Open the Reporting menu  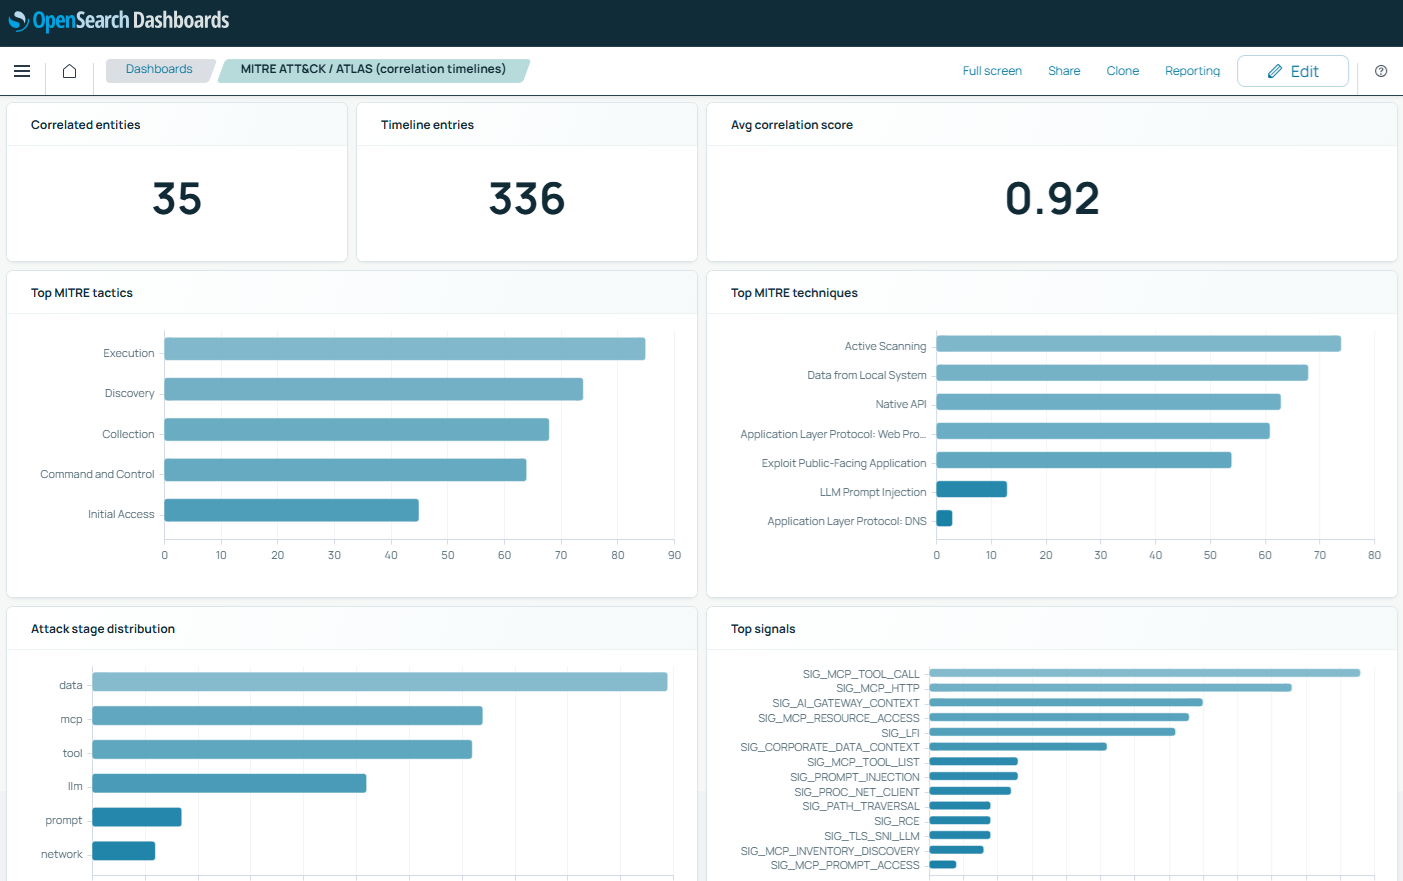click(1192, 71)
